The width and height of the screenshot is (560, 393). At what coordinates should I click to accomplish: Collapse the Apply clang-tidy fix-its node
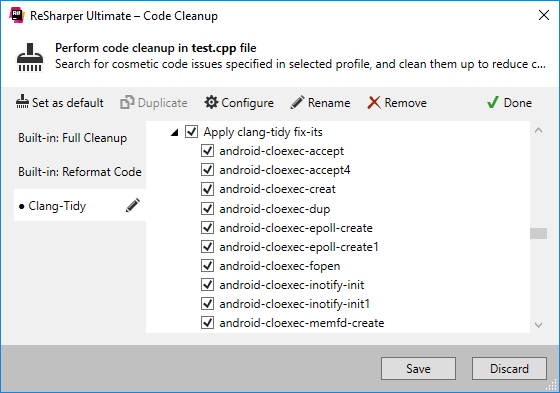click(175, 133)
